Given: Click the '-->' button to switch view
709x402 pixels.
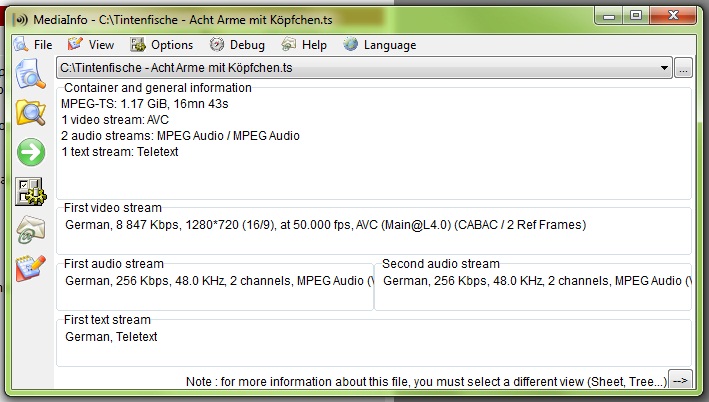Looking at the screenshot, I should pyautogui.click(x=680, y=381).
